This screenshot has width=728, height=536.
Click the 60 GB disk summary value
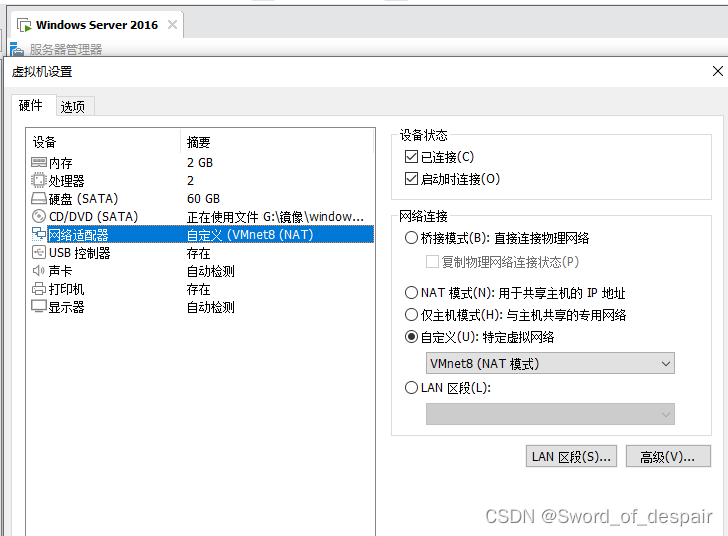203,199
